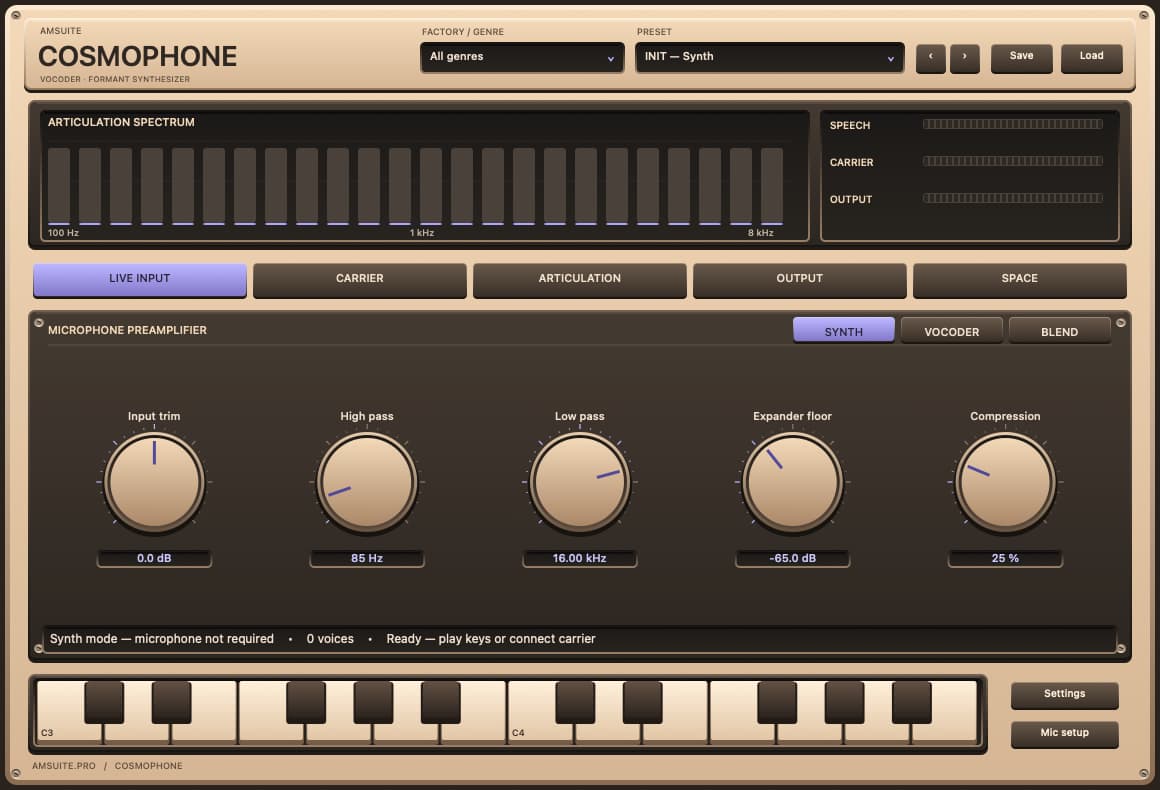This screenshot has width=1160, height=790.
Task: Click the Compression knob
Action: (x=1005, y=482)
